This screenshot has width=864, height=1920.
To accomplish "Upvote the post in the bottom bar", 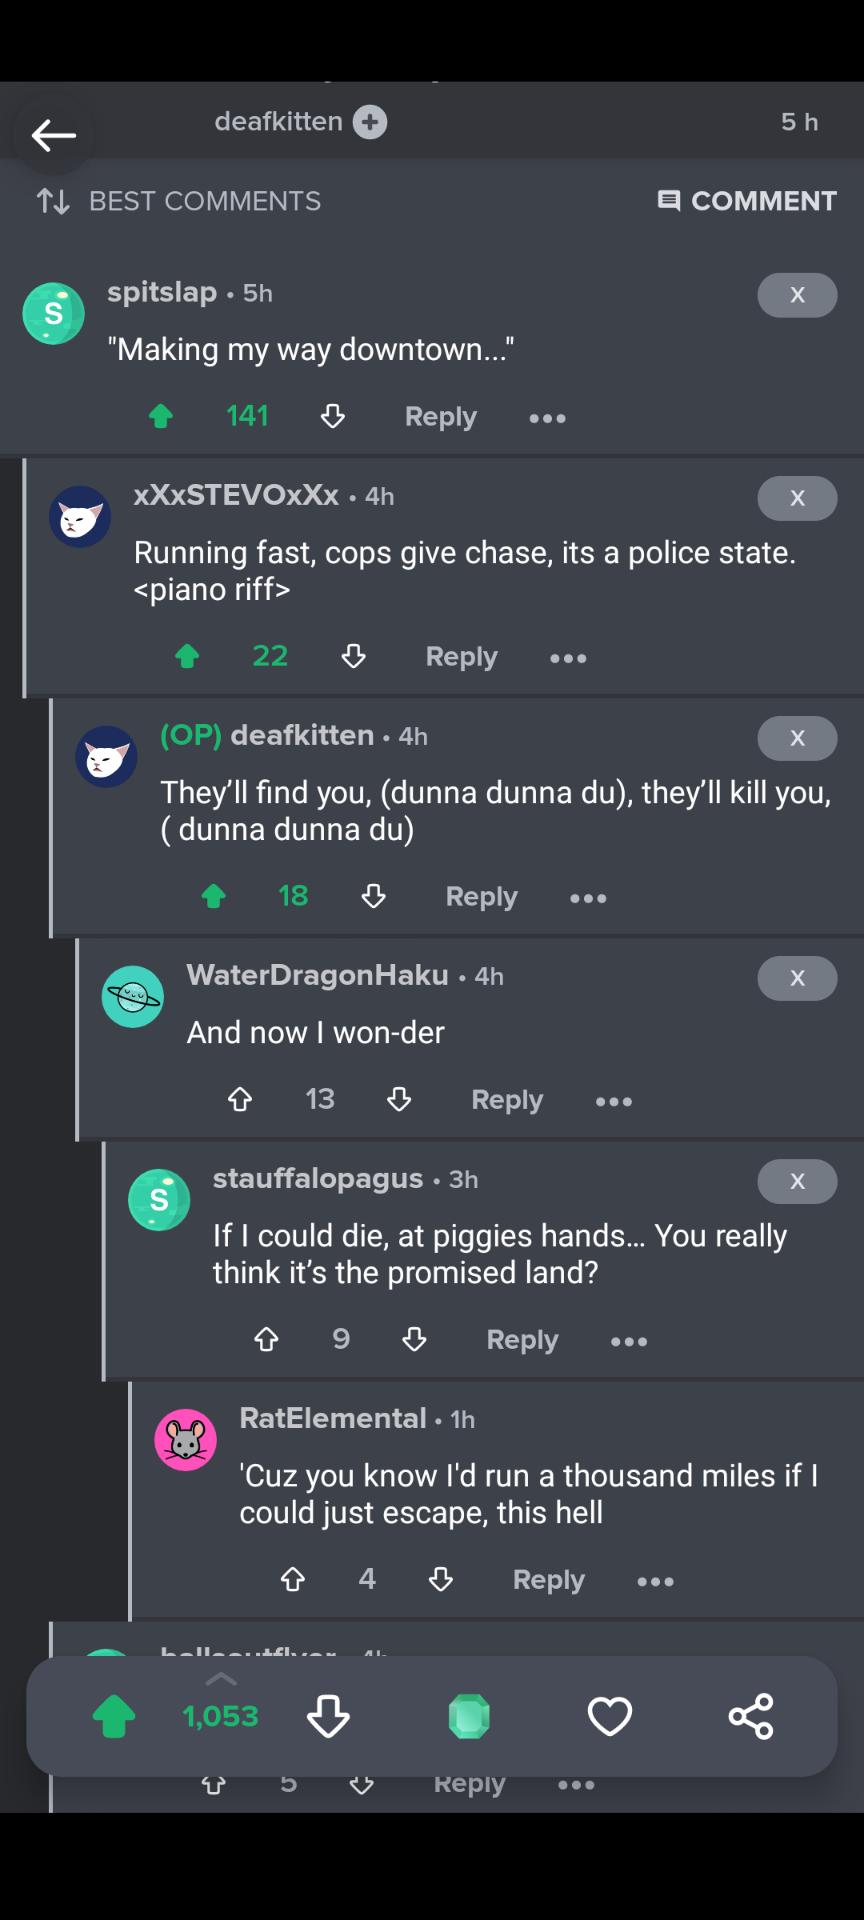I will click(113, 1716).
